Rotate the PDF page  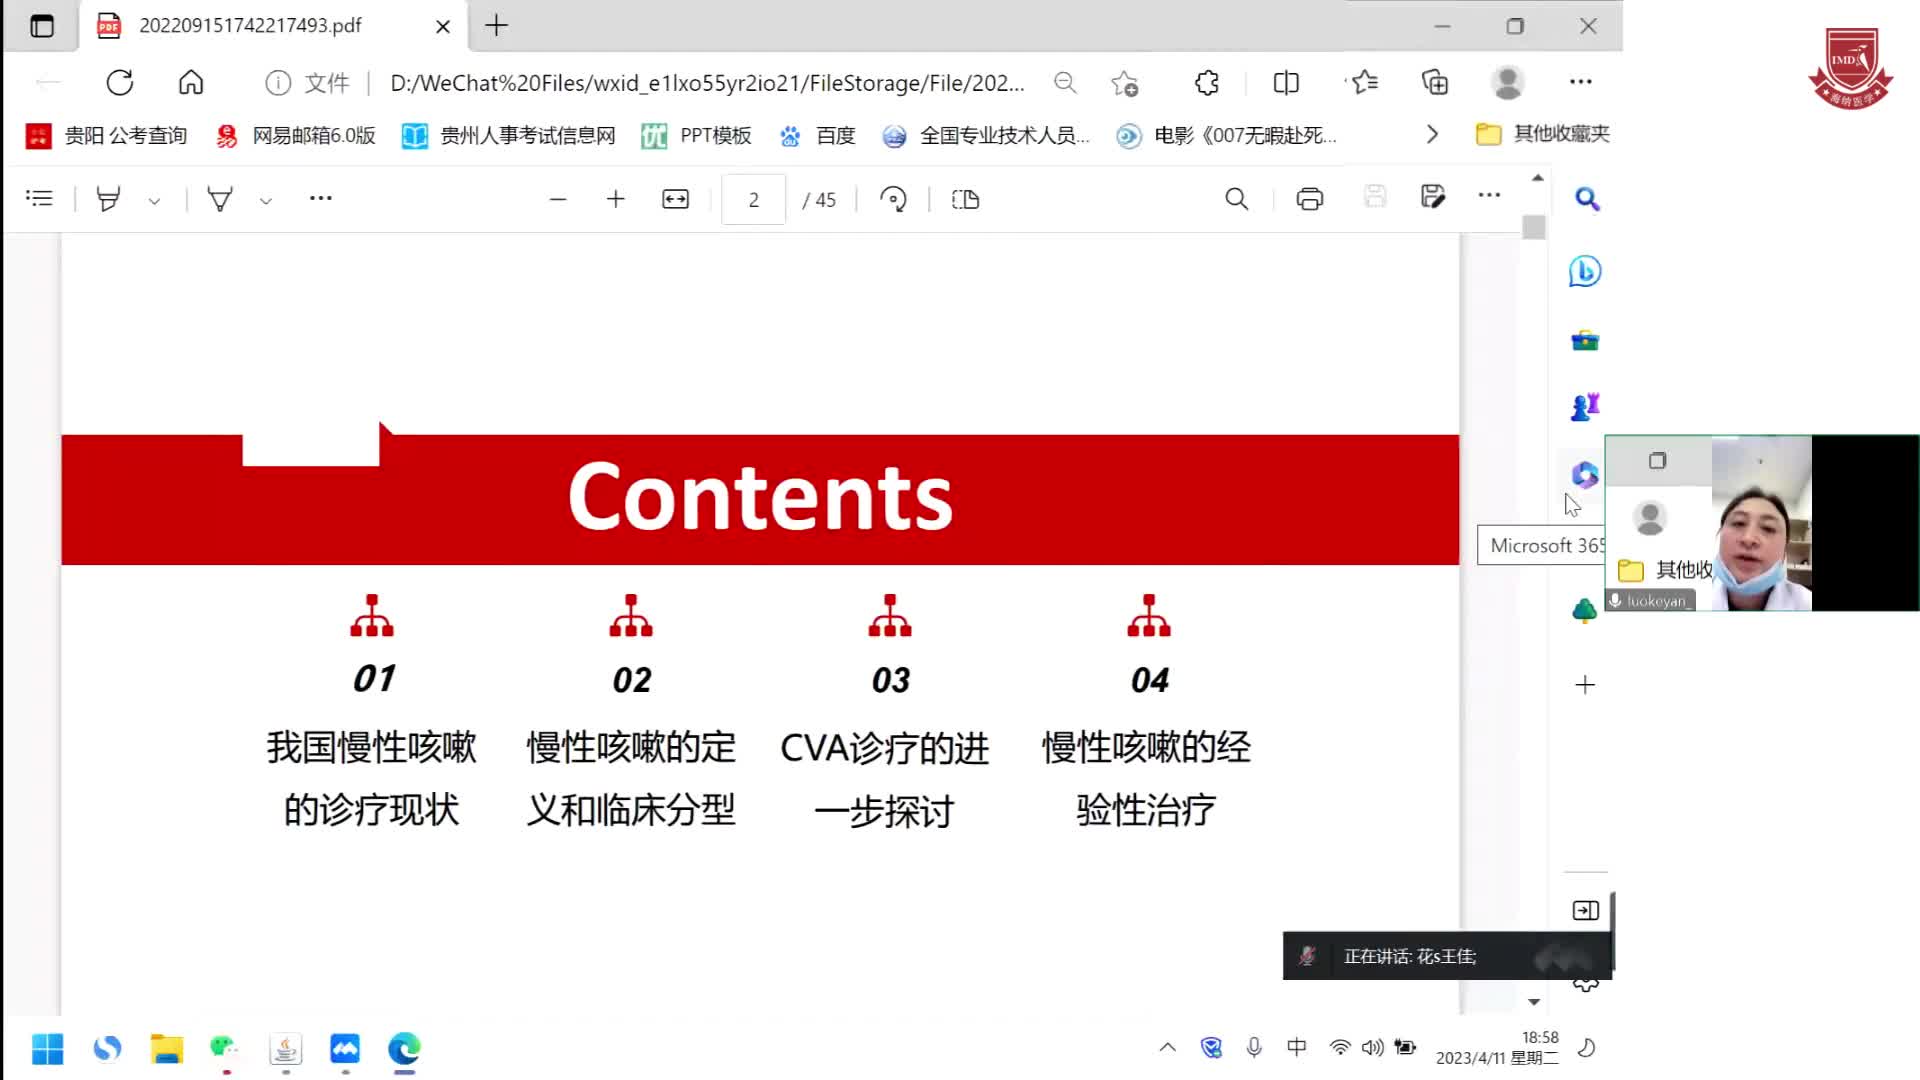(x=893, y=199)
